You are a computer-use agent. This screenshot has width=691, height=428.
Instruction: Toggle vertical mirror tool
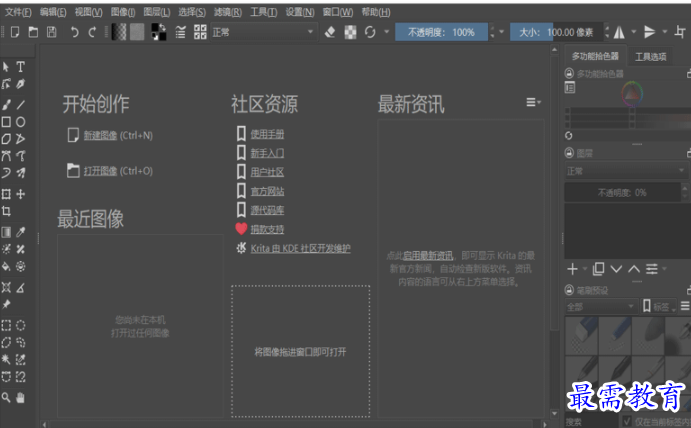click(x=649, y=32)
